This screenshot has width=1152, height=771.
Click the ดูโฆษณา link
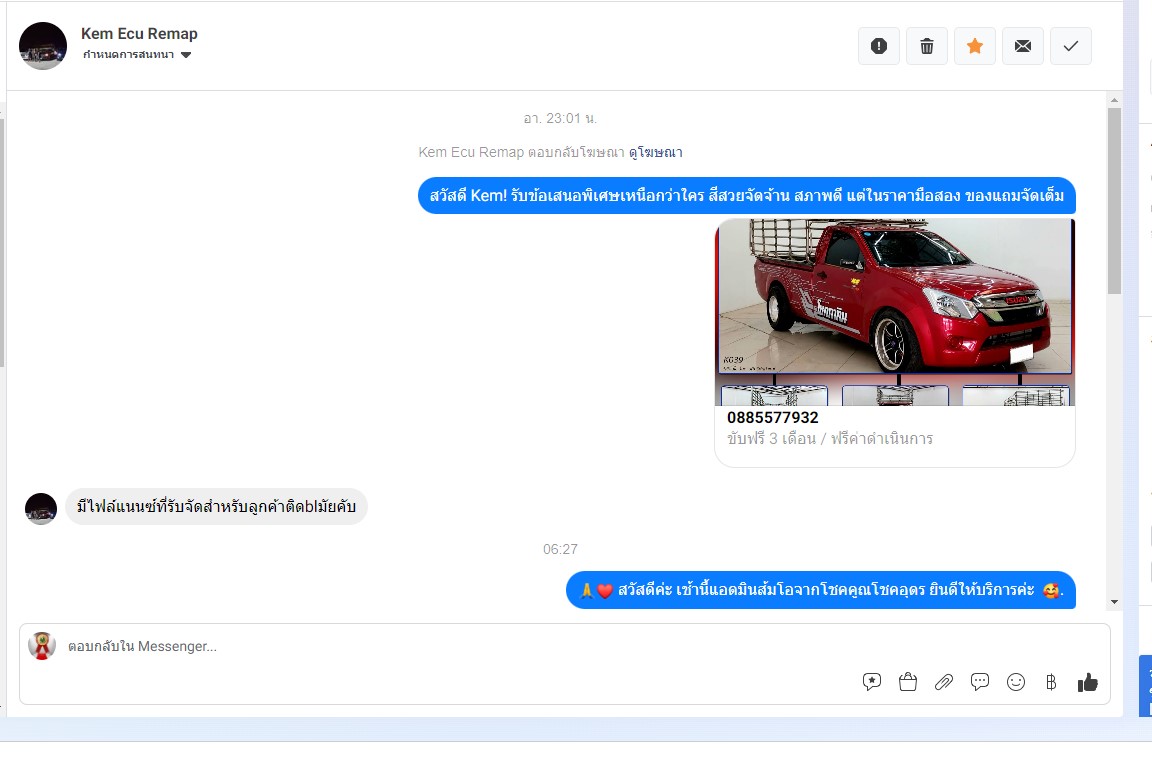click(x=655, y=152)
